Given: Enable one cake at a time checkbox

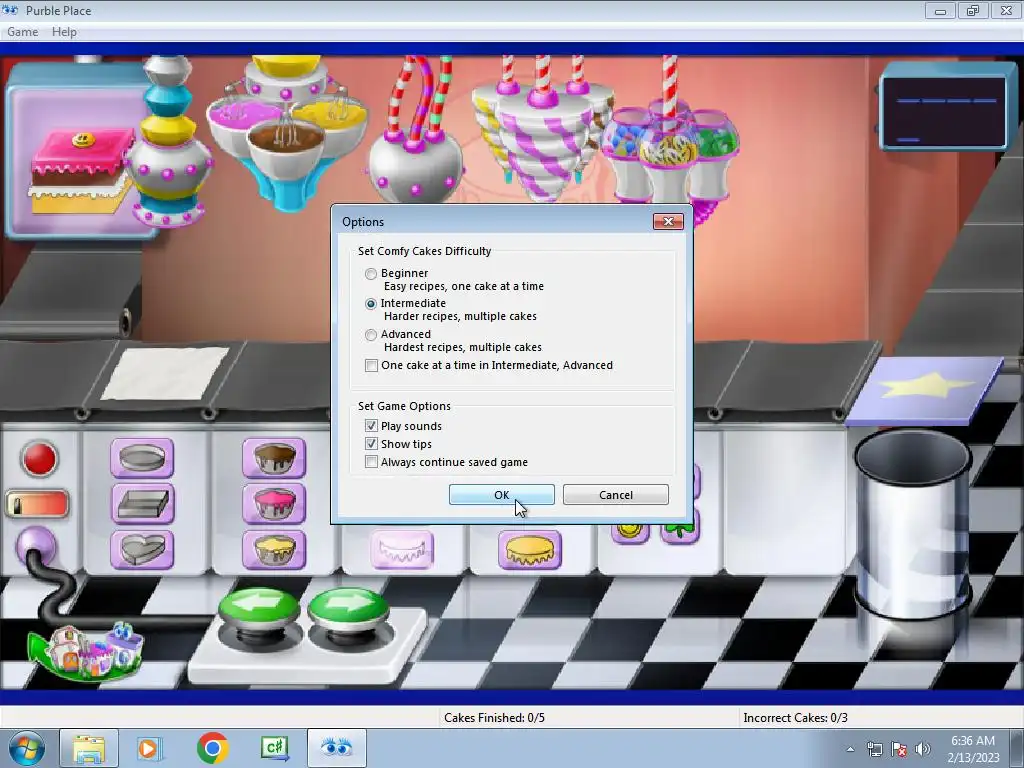Looking at the screenshot, I should coord(371,365).
